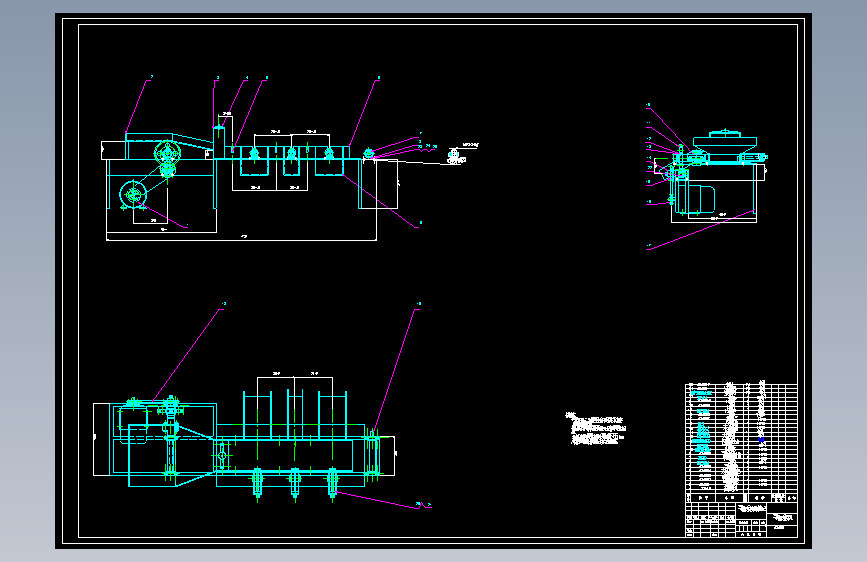This screenshot has height=562, width=867.
Task: Select the magenta leader pointing to plan view motor
Action: pyautogui.click(x=187, y=356)
